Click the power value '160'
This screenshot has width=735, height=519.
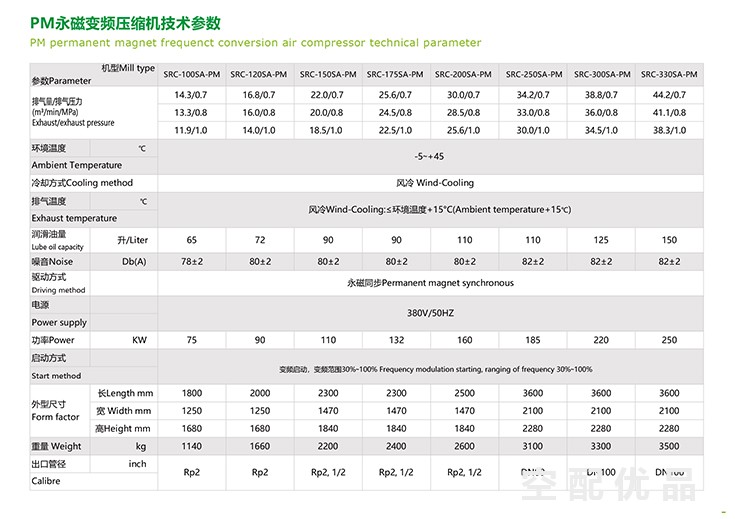(x=465, y=340)
